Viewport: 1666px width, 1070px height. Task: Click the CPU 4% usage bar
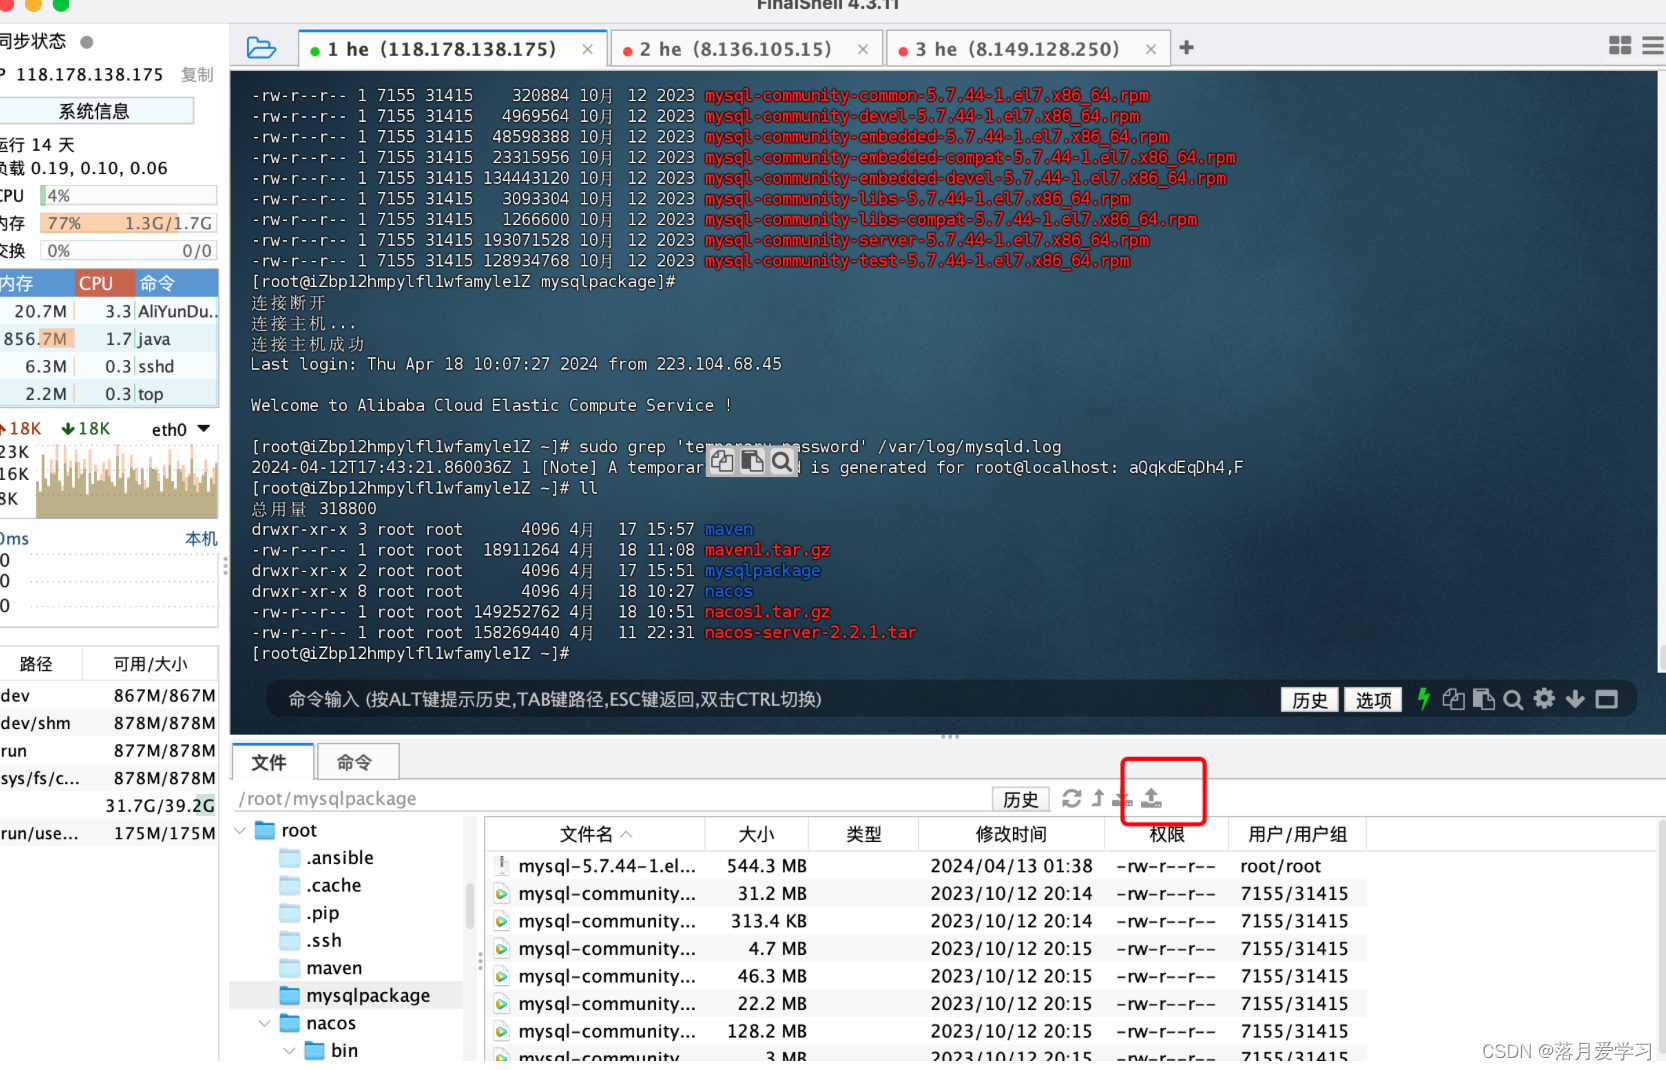[128, 196]
